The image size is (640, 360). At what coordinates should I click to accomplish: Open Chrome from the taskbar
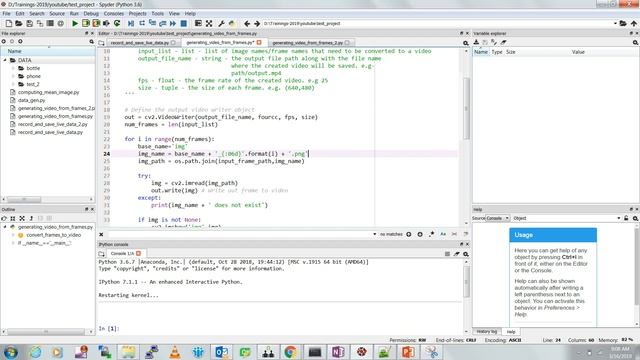pyautogui.click(x=291, y=352)
